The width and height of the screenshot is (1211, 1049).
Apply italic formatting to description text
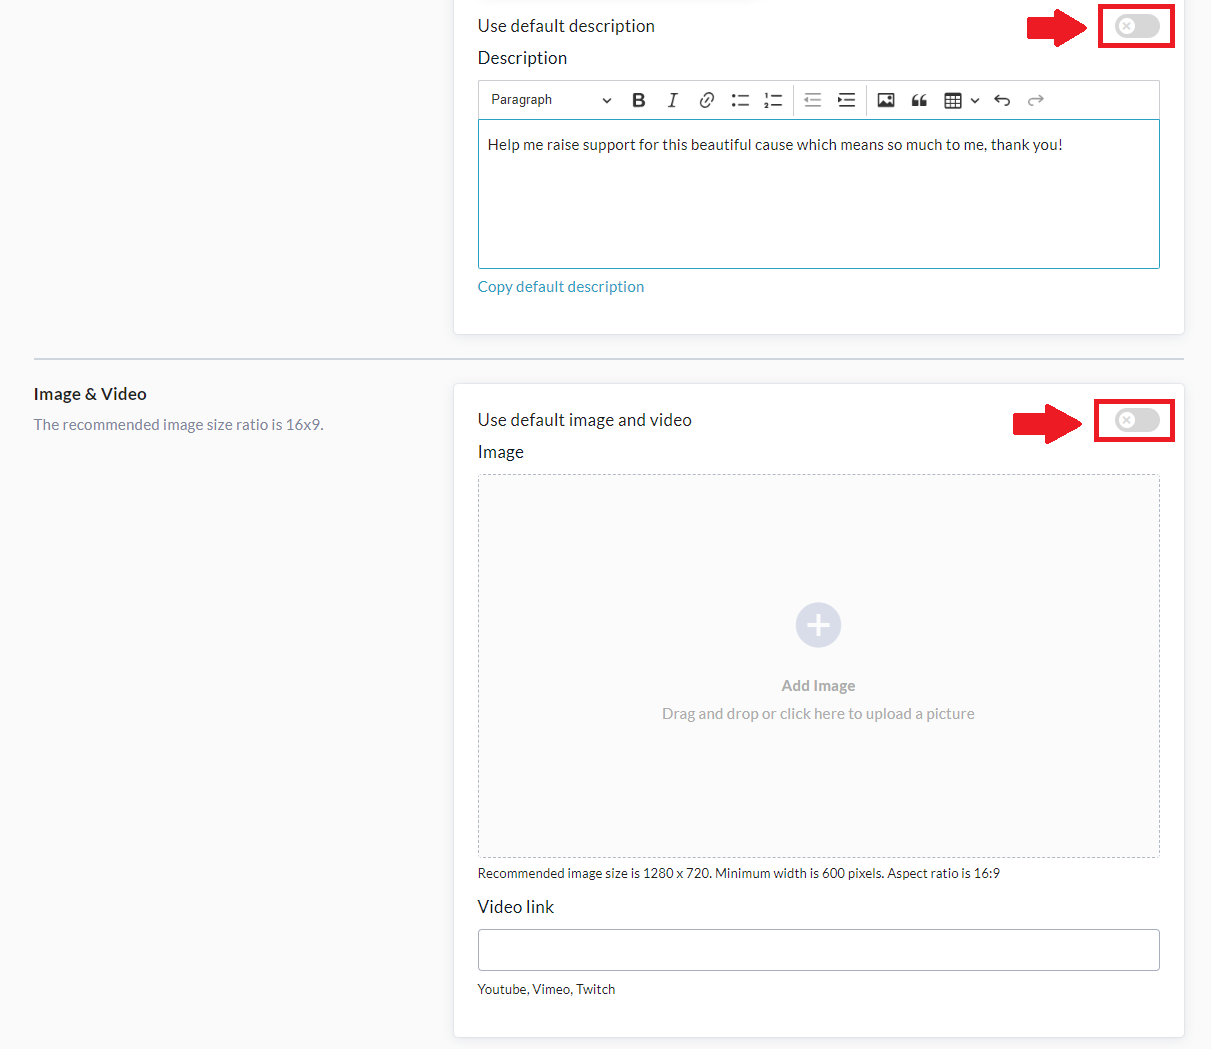point(672,100)
